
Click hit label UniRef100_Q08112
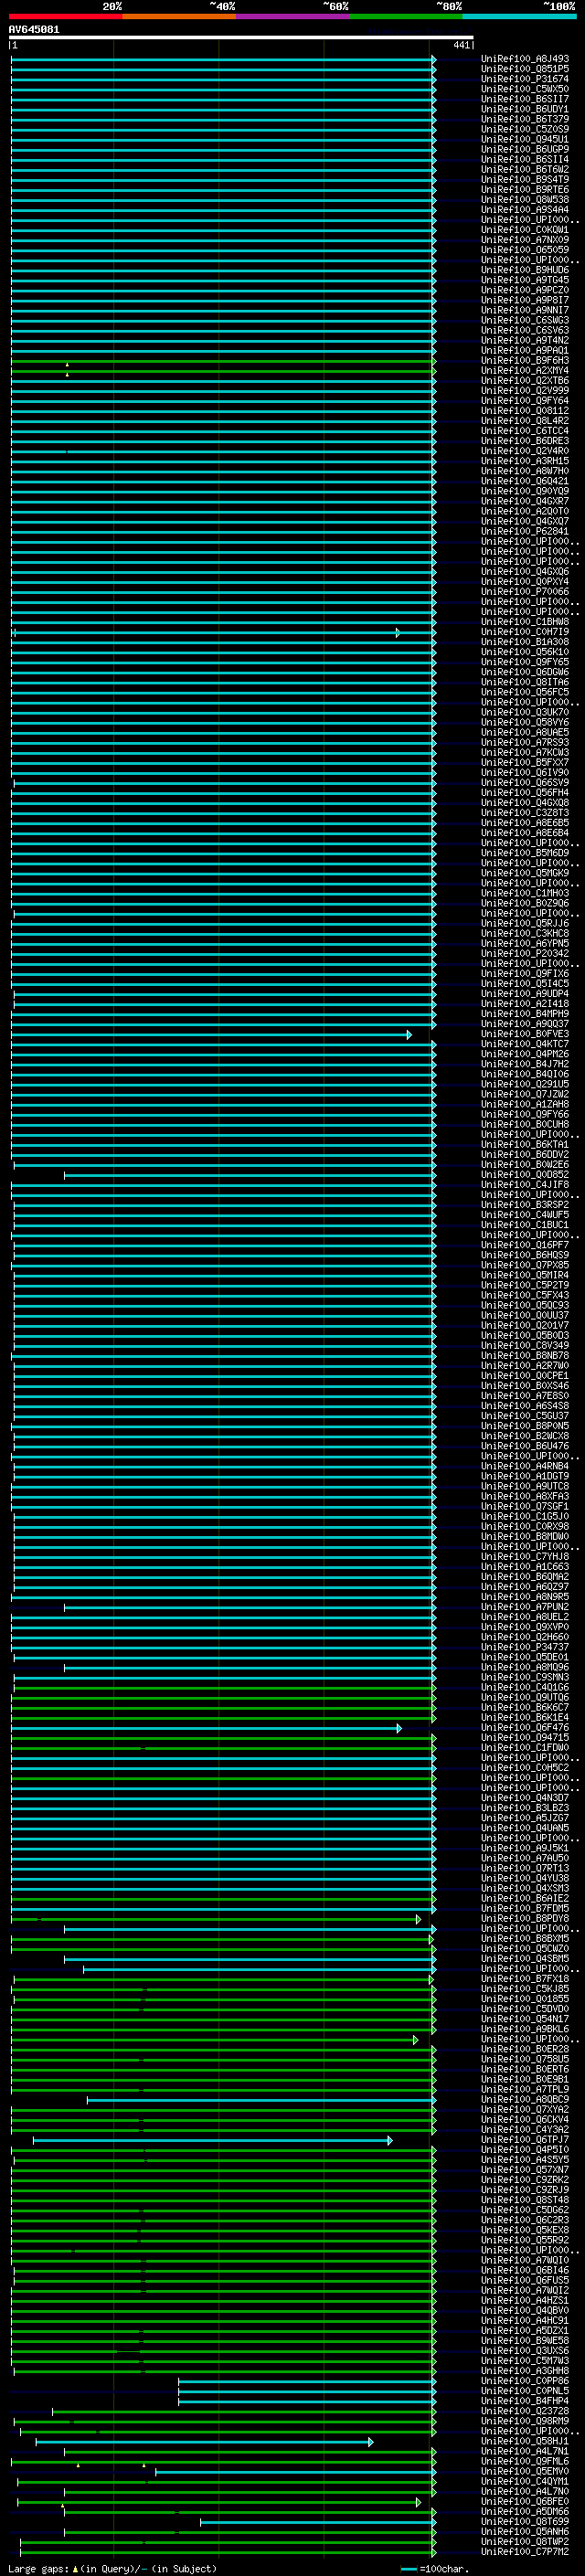coord(525,410)
